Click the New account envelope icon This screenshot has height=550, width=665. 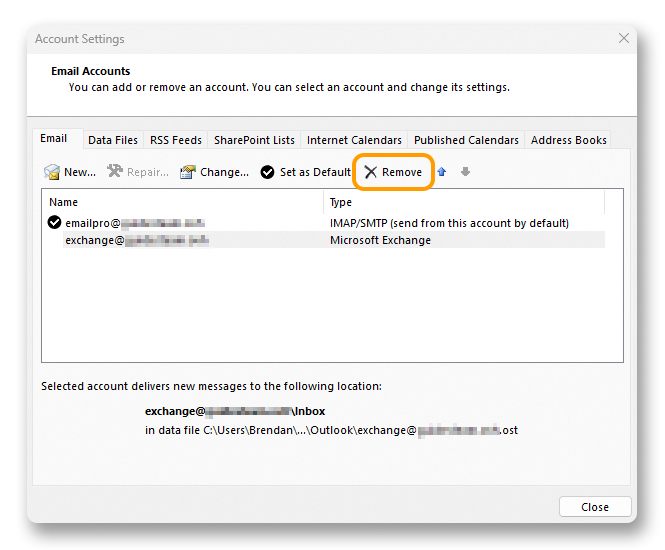[x=52, y=172]
